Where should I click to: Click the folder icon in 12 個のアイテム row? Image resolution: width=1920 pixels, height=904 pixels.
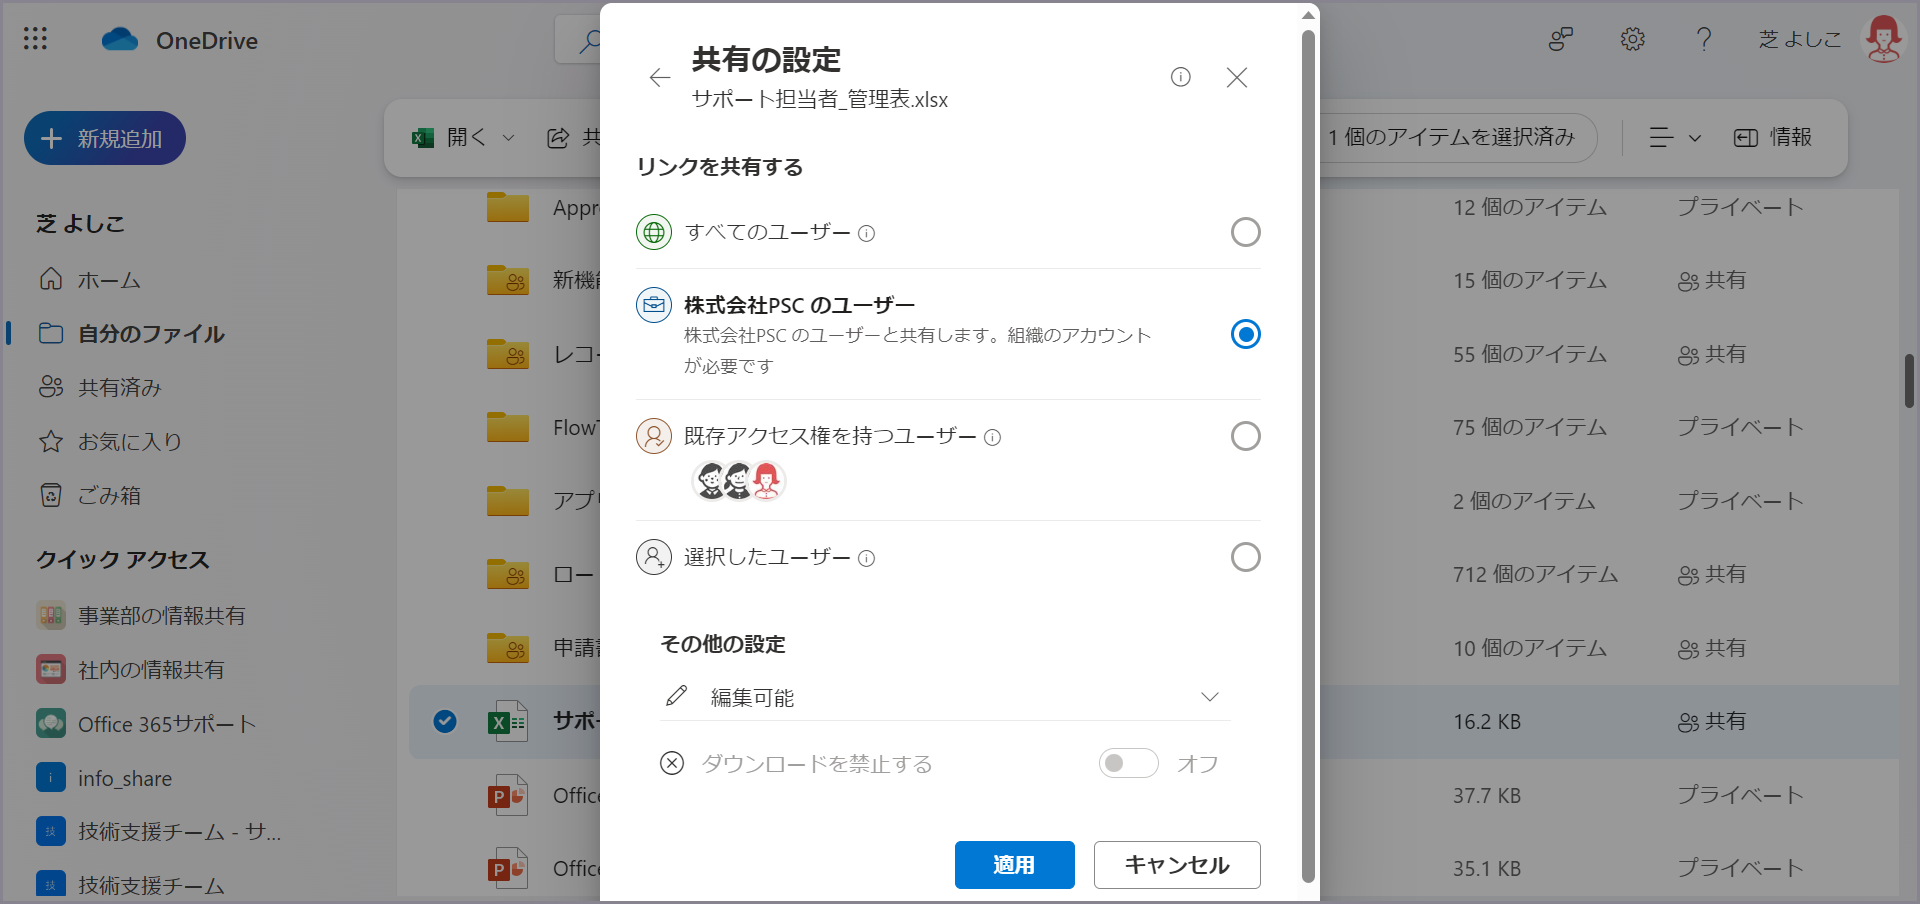[x=508, y=207]
